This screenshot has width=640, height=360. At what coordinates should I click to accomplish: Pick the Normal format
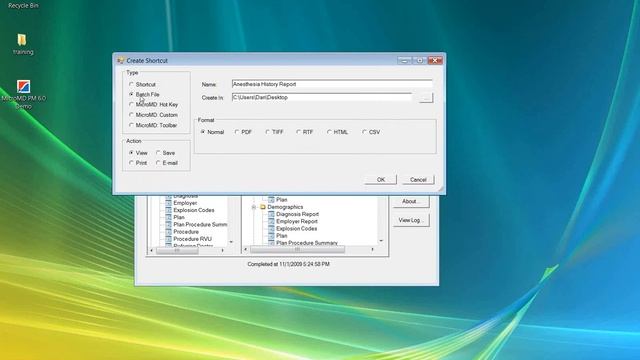(x=212, y=132)
